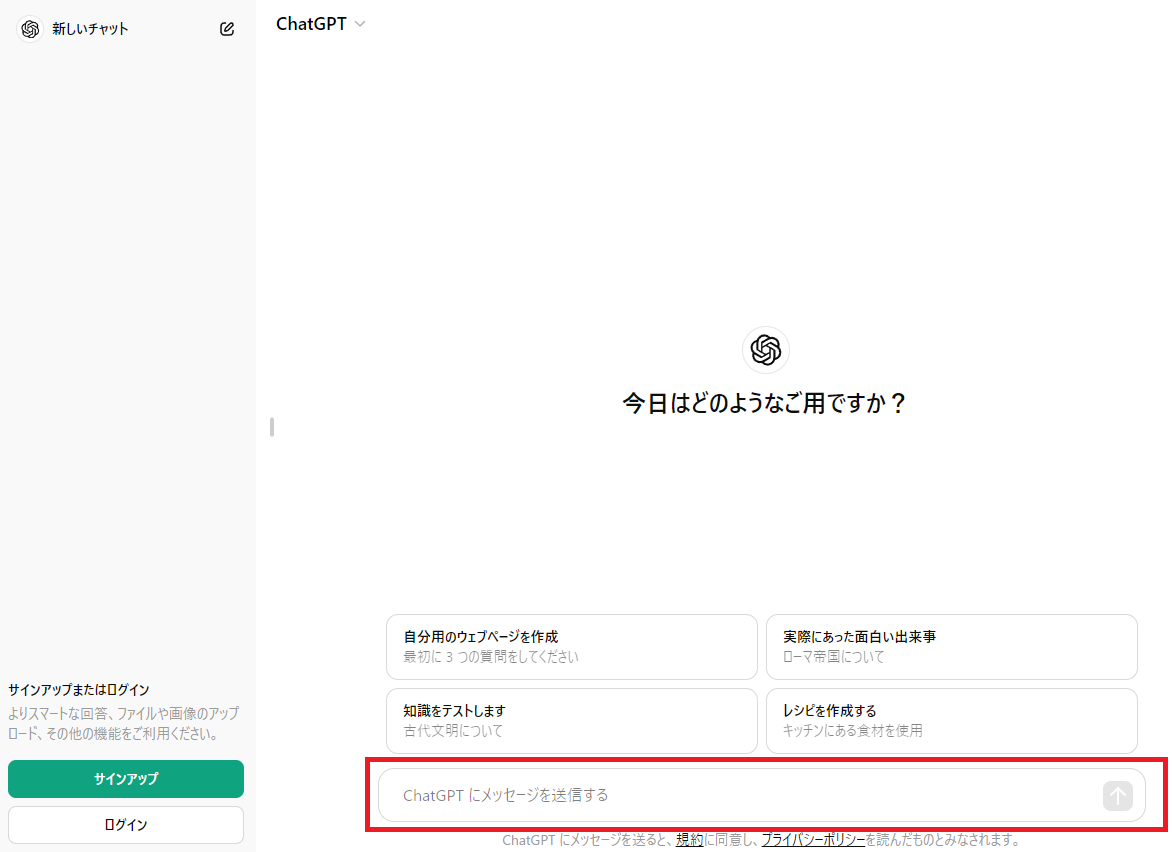Collapse the sidebar using the edge handle
The image size is (1172, 852).
(270, 427)
